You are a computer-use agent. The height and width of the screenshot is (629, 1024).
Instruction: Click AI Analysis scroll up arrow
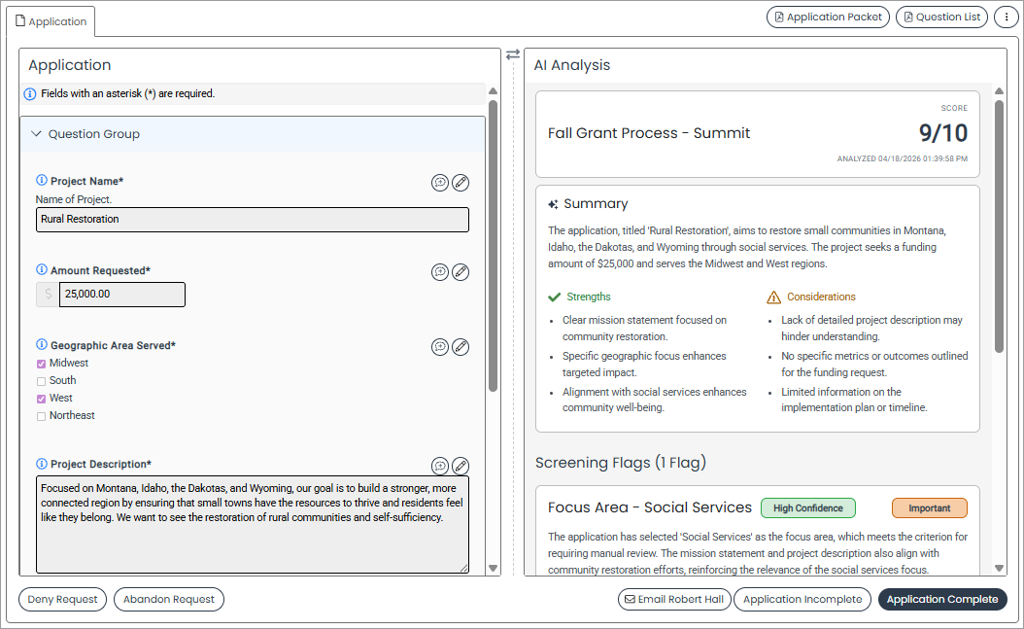[999, 91]
